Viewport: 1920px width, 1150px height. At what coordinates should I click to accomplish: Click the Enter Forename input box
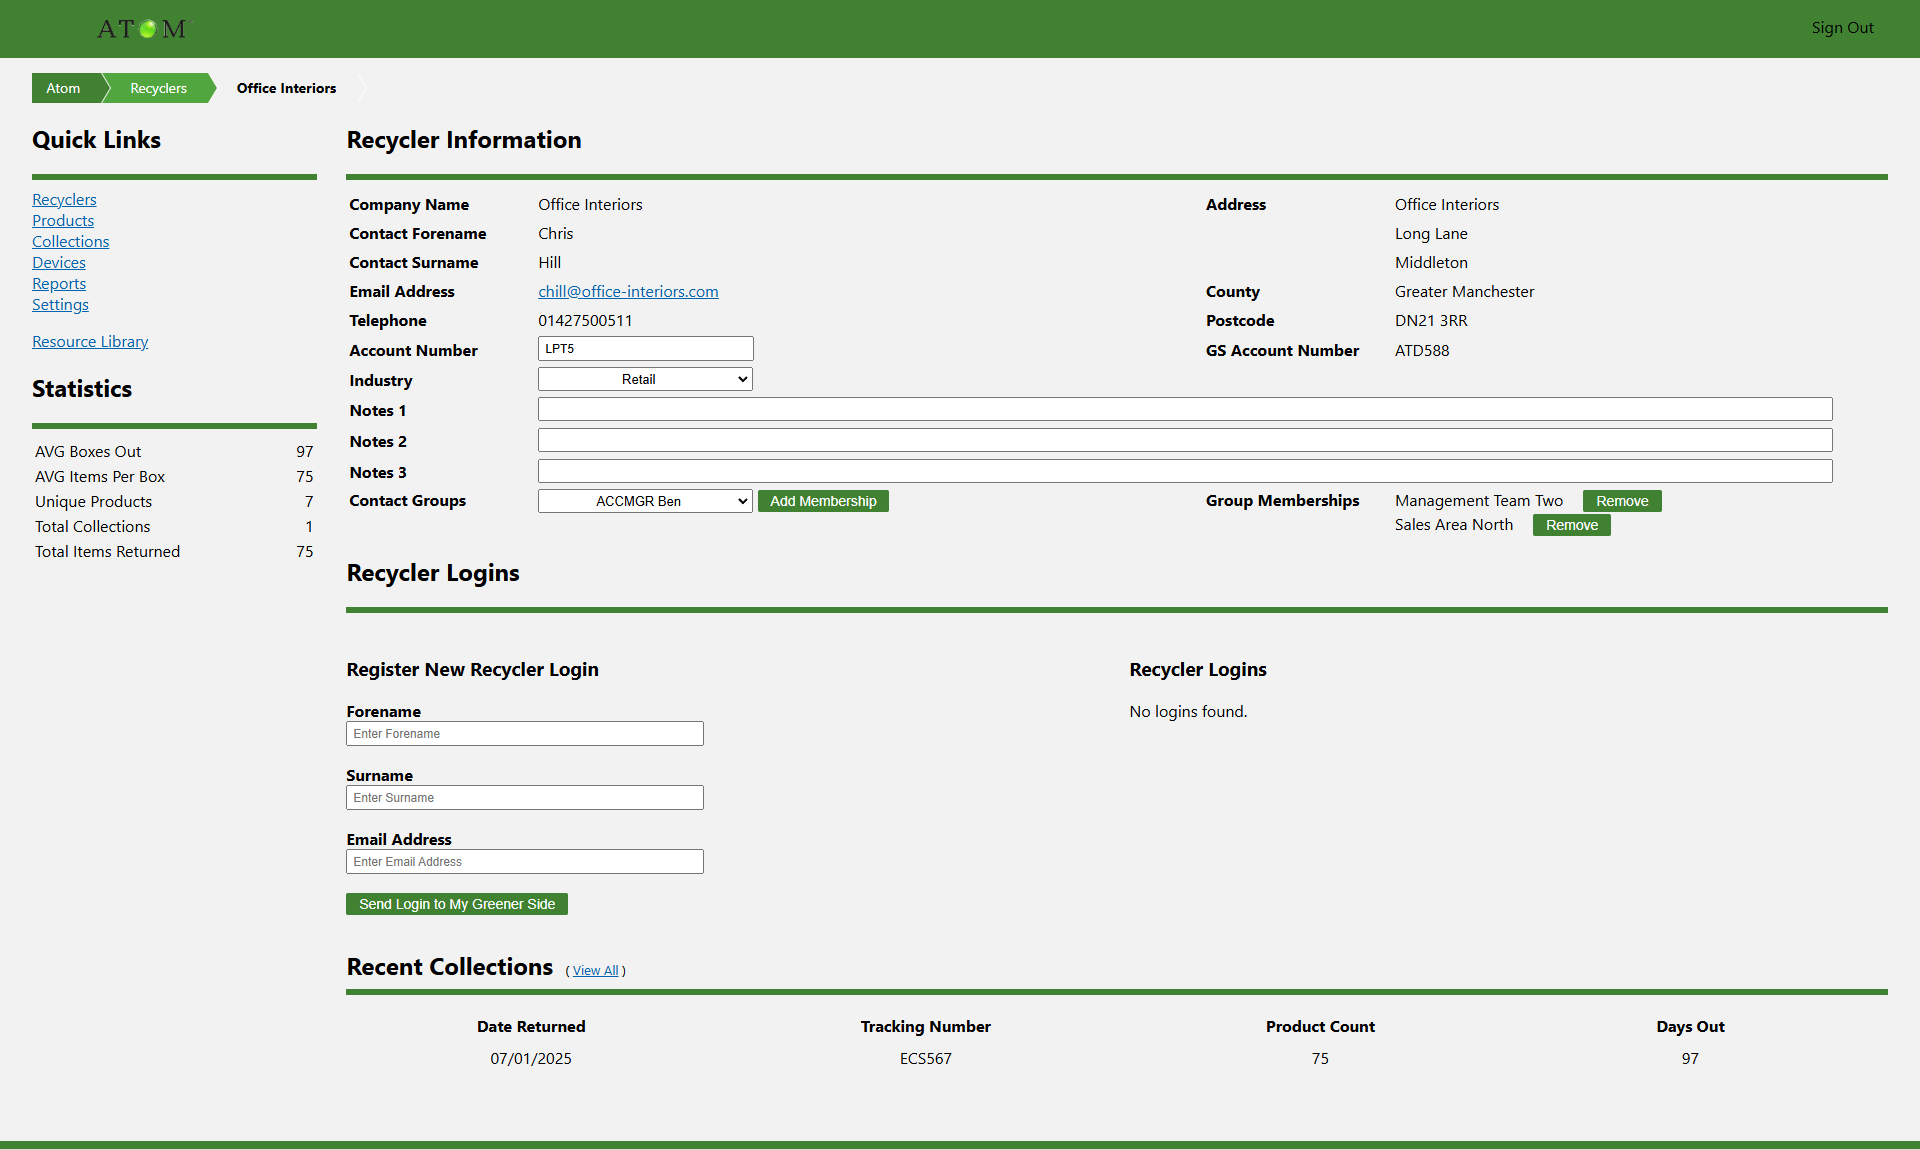pos(524,734)
